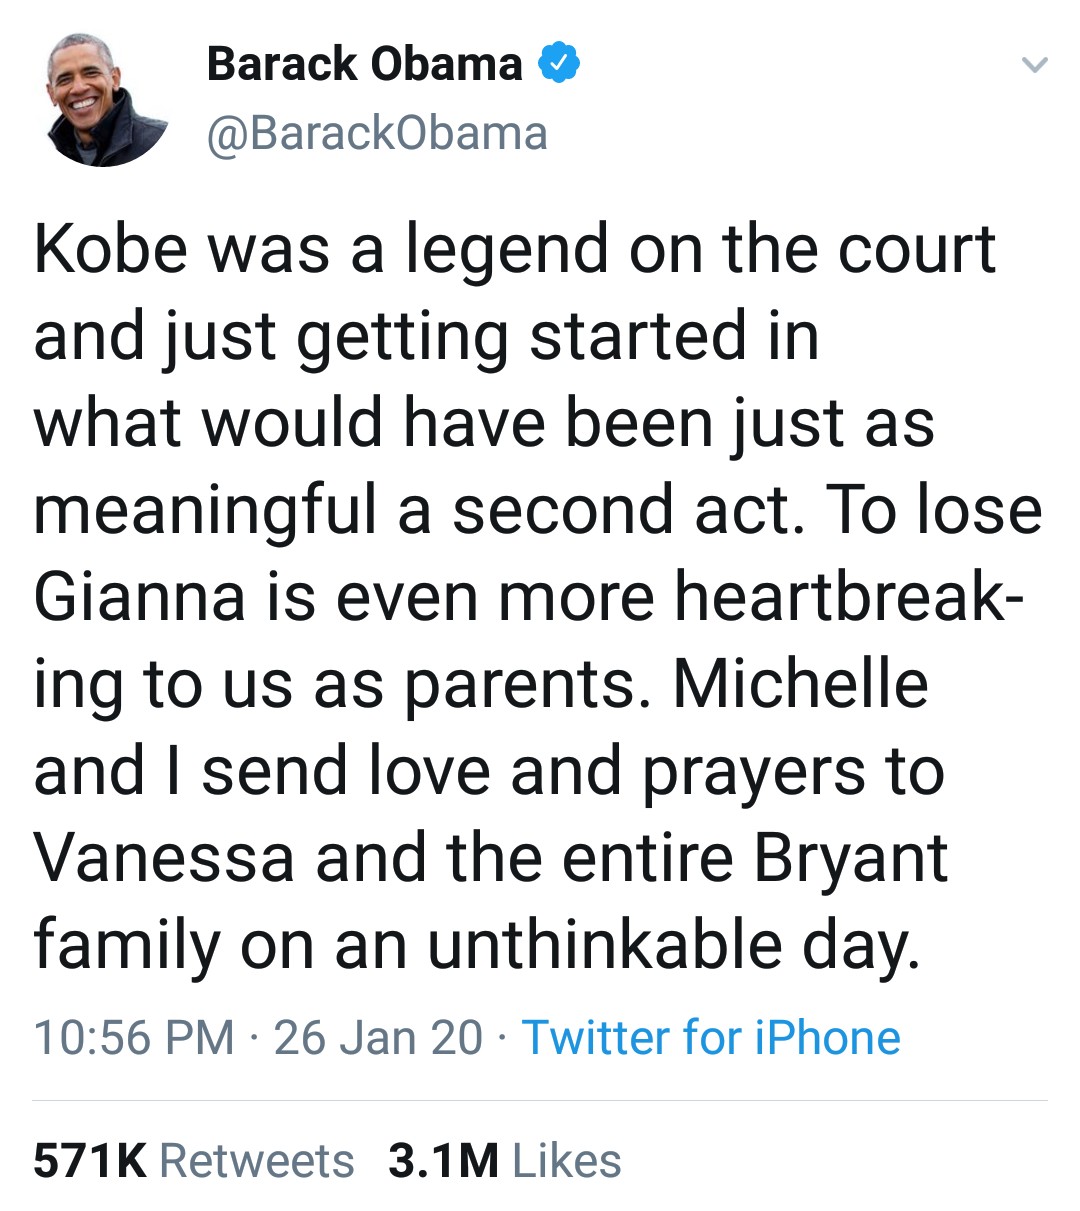Screen dimensions: 1080x1211
Task: Click the name Gianna in tweet
Action: [x=139, y=597]
